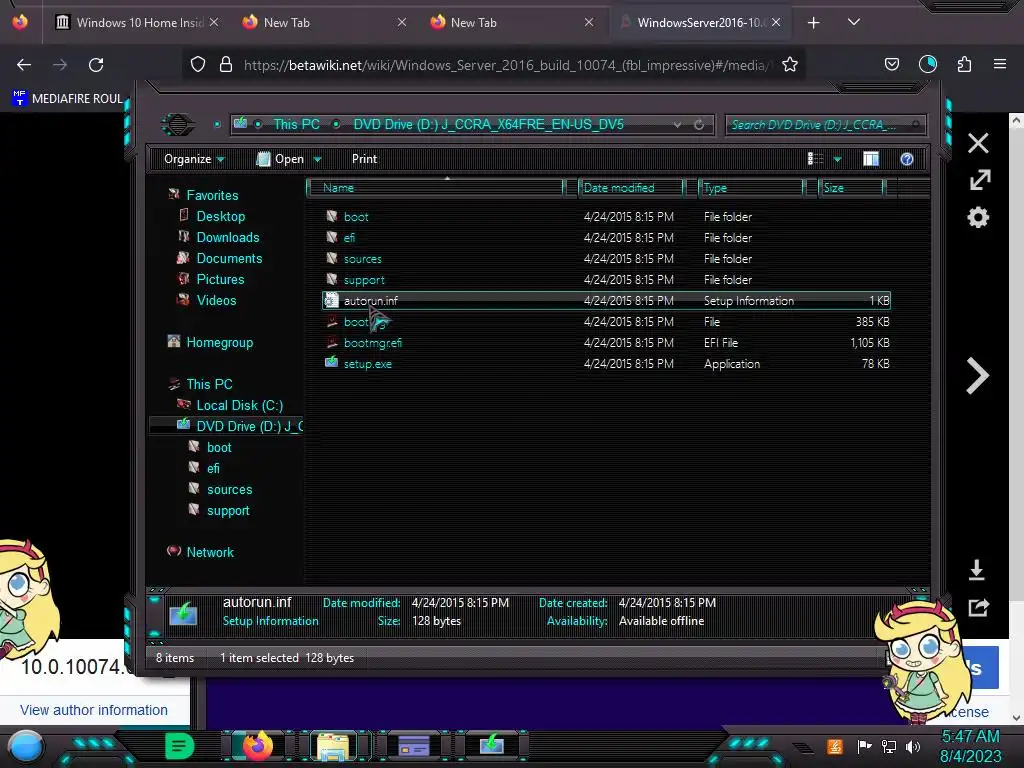
Task: Open the Firefox hamburger menu
Action: 1000,64
